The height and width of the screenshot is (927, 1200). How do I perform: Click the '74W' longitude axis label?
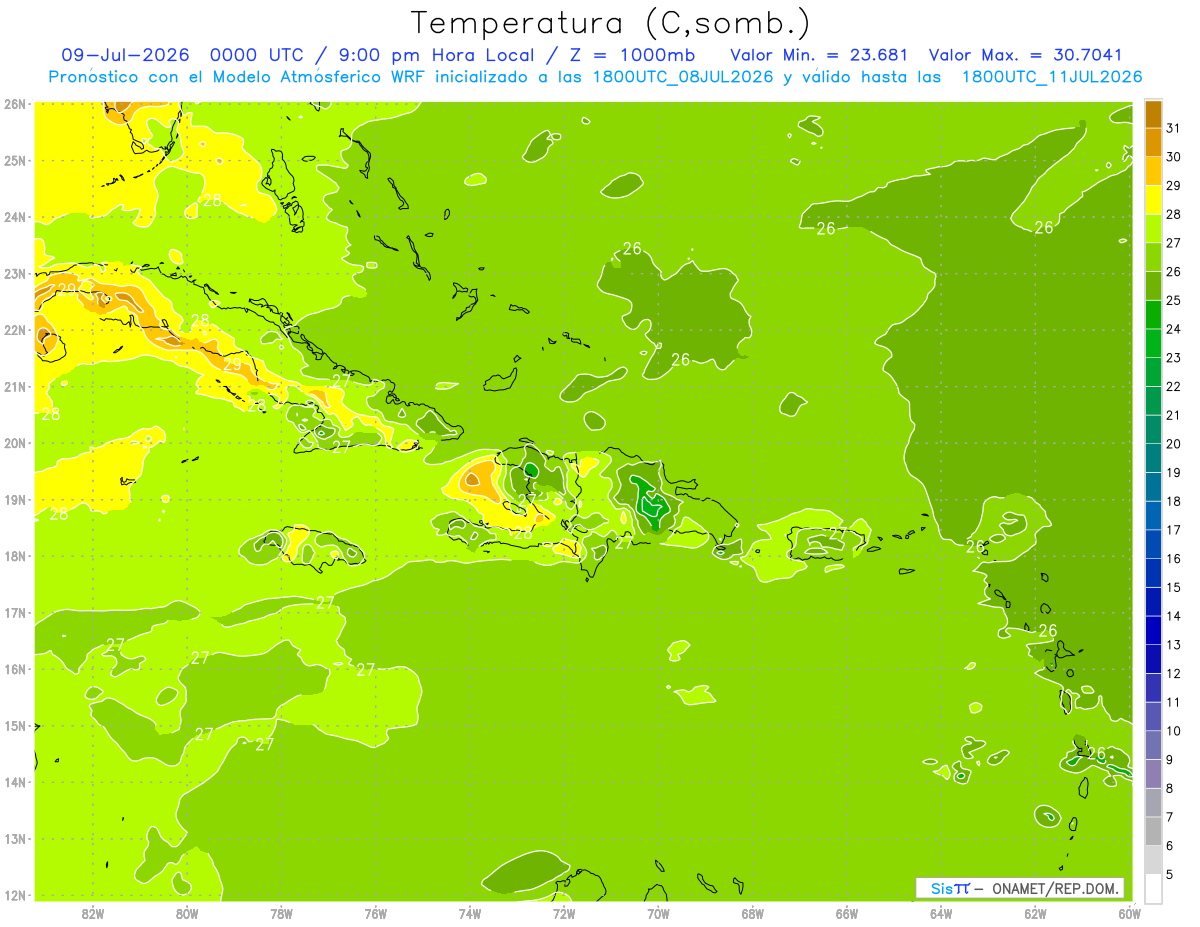pyautogui.click(x=470, y=913)
